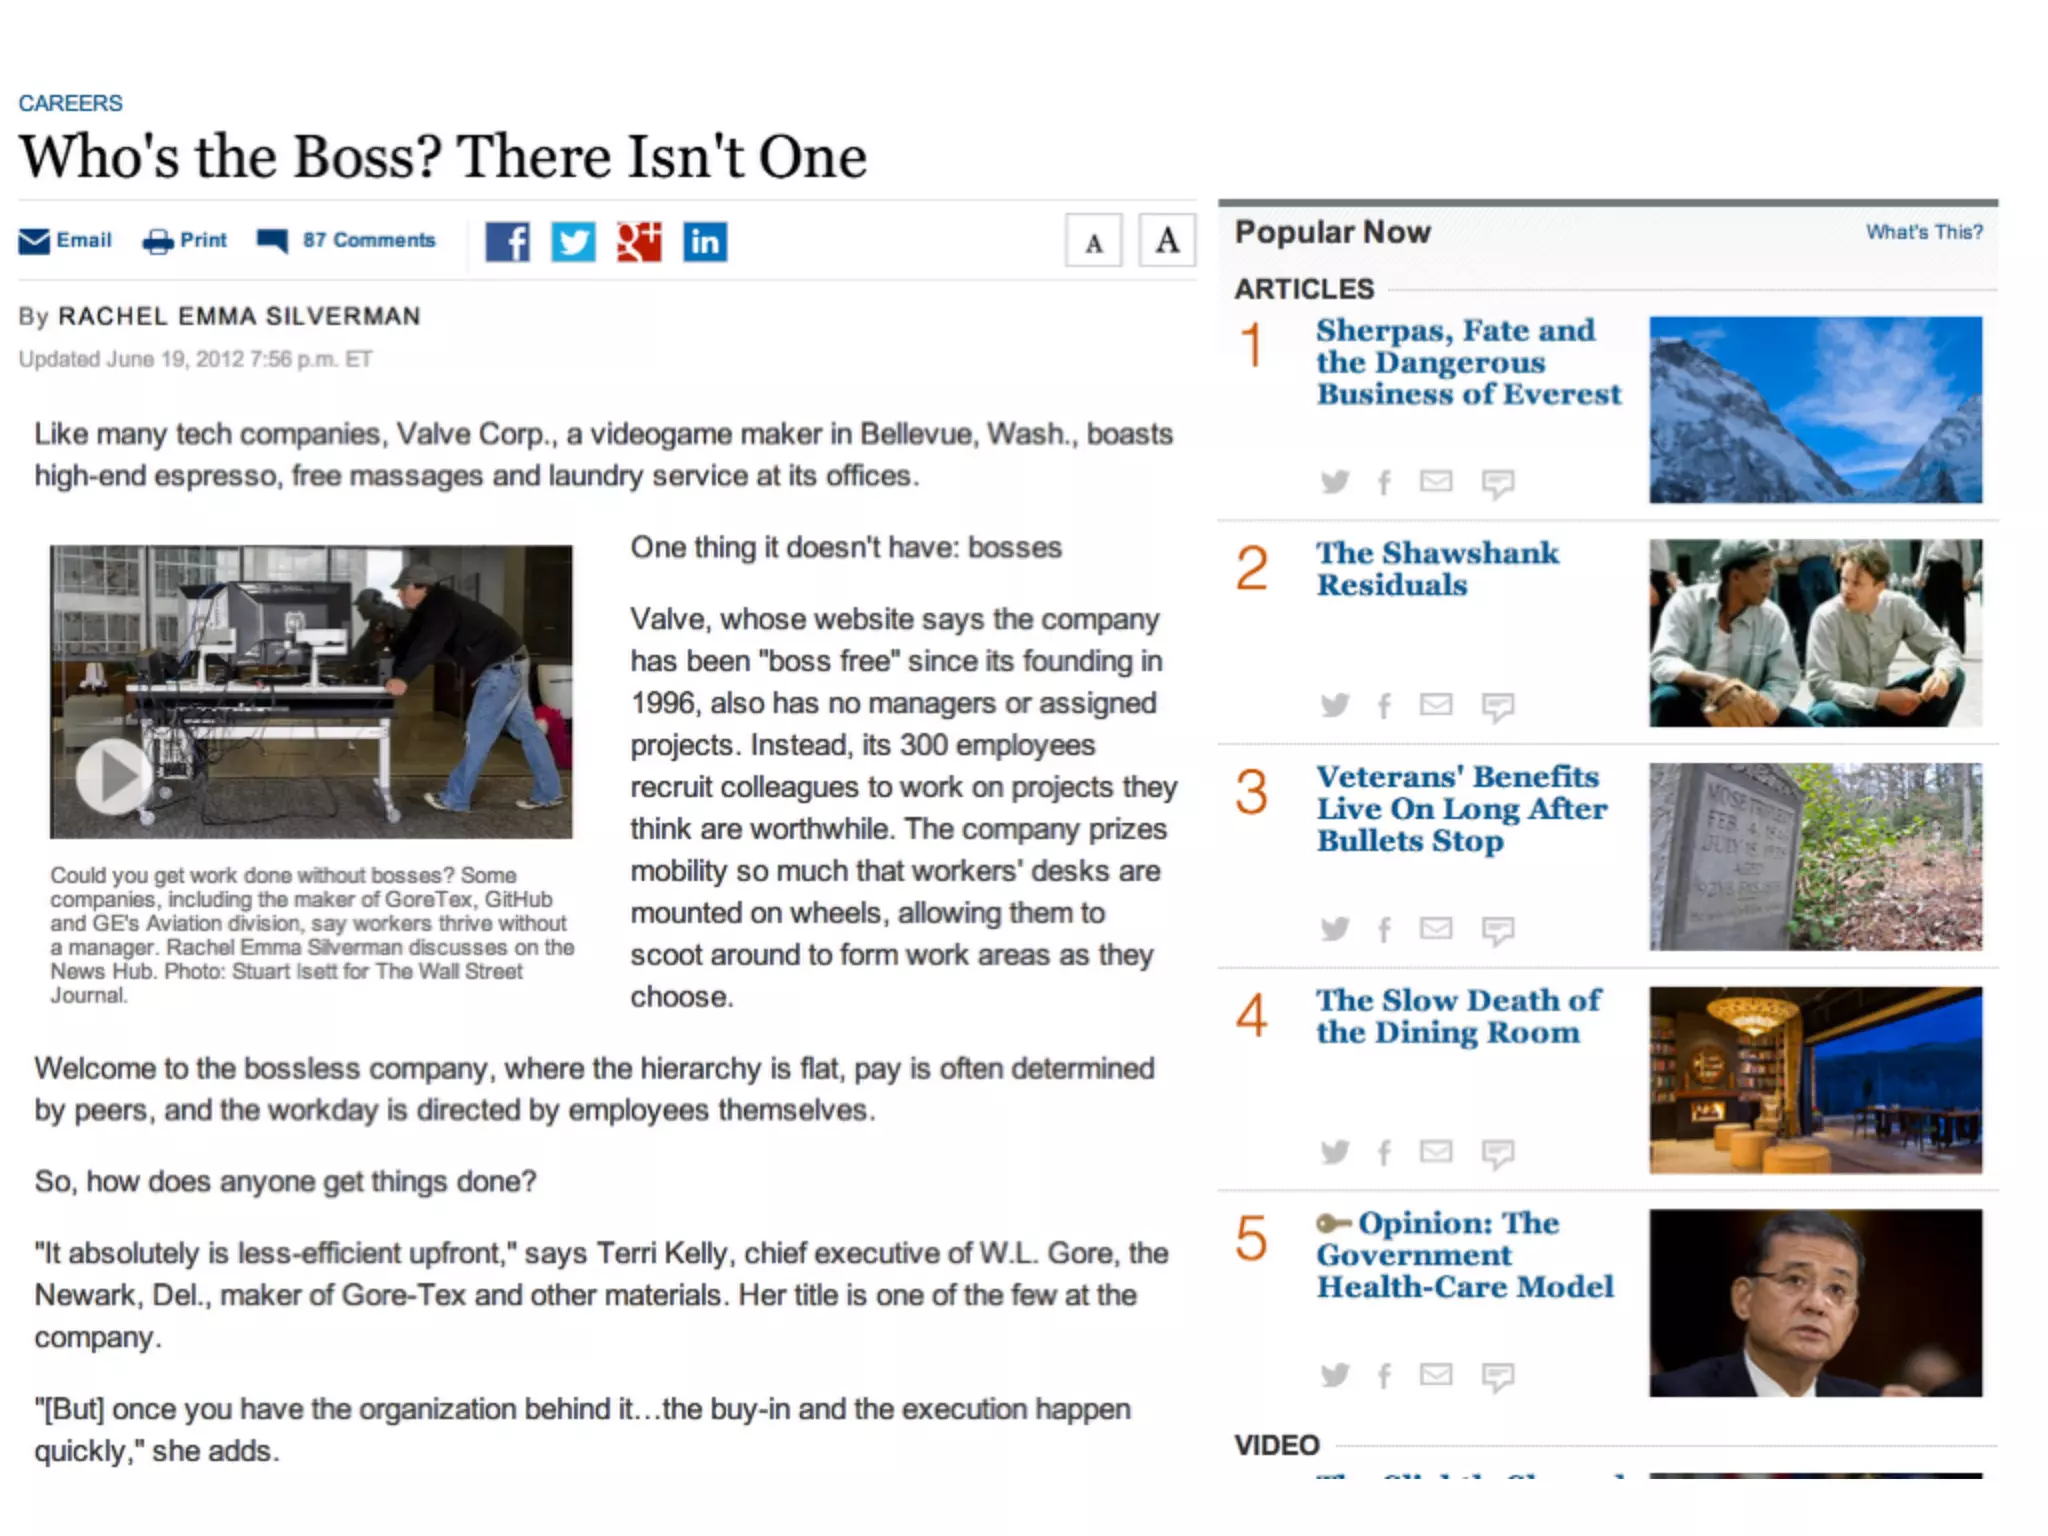Open the 87 Comments link
Screen dimensions: 2048x1536
[x=369, y=241]
